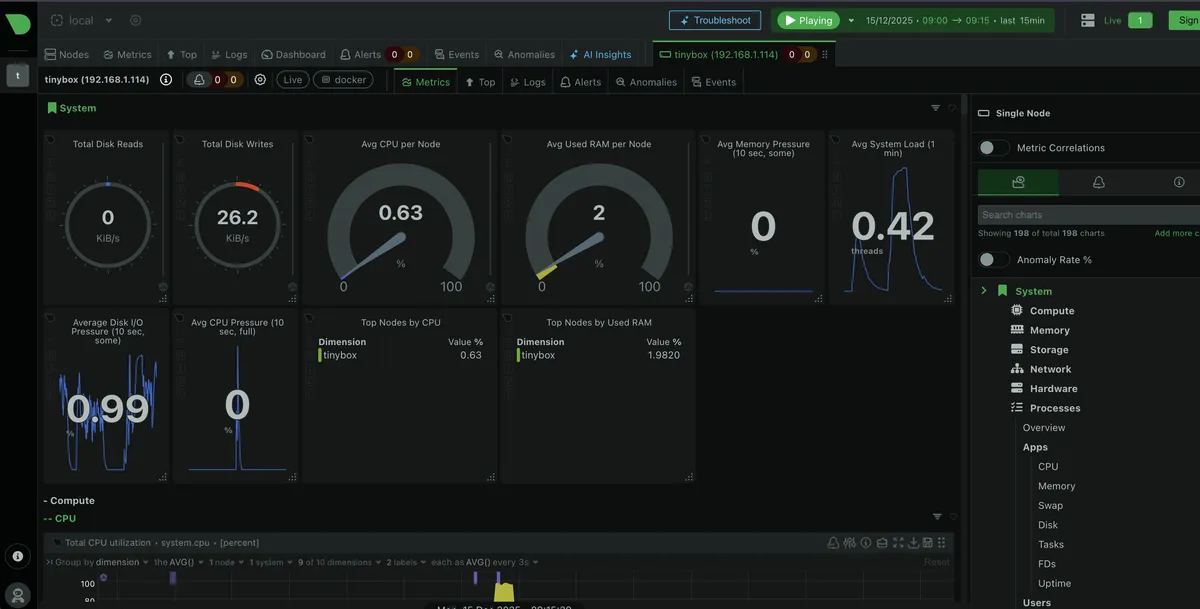Enable Metric Correlations
The width and height of the screenshot is (1200, 609).
(994, 146)
